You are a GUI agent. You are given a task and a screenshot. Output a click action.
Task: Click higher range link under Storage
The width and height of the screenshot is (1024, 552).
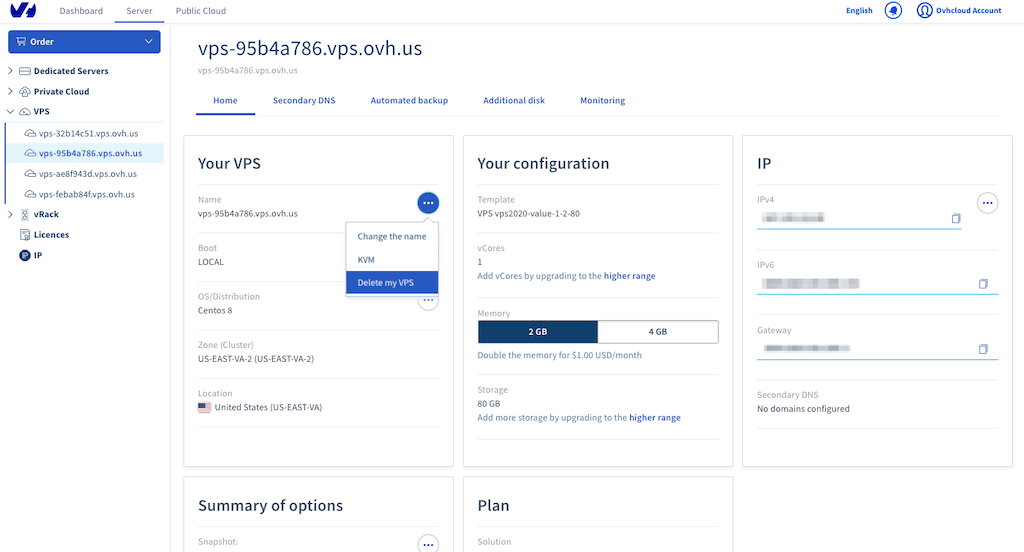coord(654,417)
